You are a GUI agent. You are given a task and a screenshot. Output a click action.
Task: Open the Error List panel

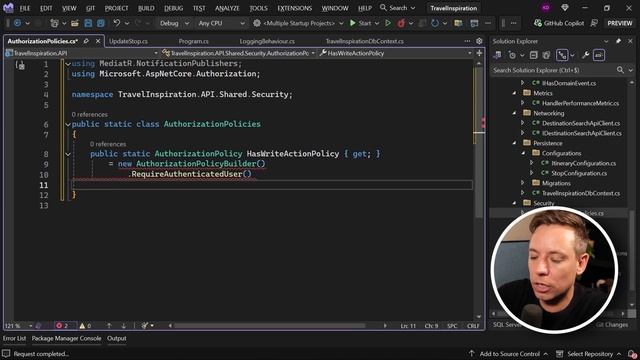[14, 338]
